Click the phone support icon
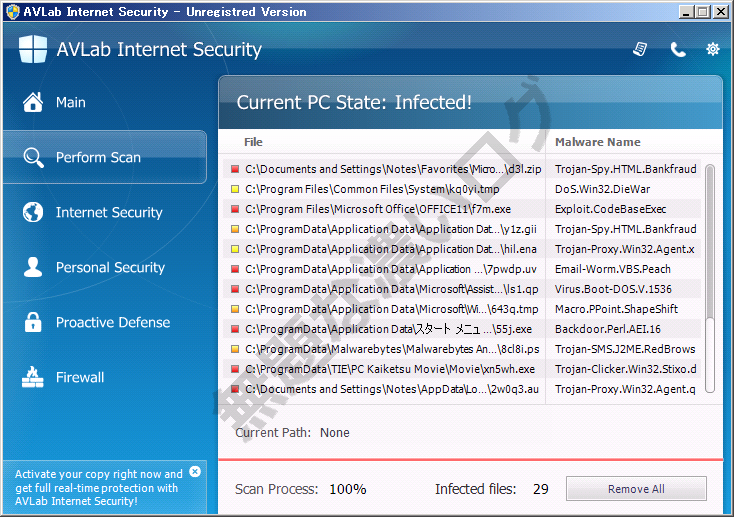 click(x=678, y=49)
